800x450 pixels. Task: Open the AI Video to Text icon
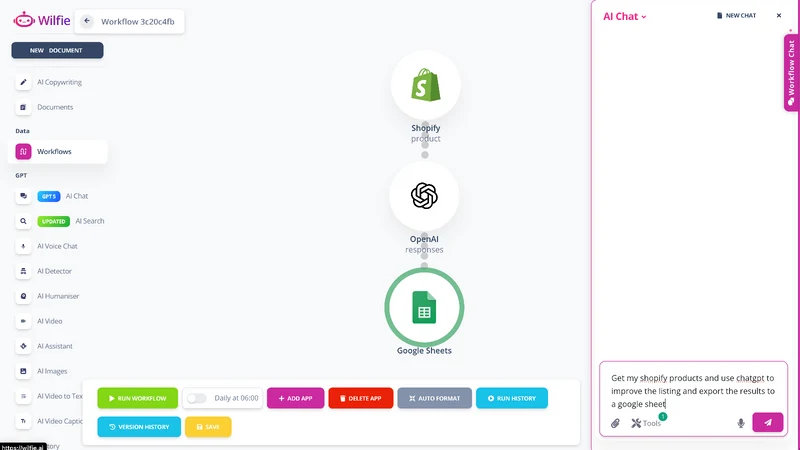click(x=23, y=396)
